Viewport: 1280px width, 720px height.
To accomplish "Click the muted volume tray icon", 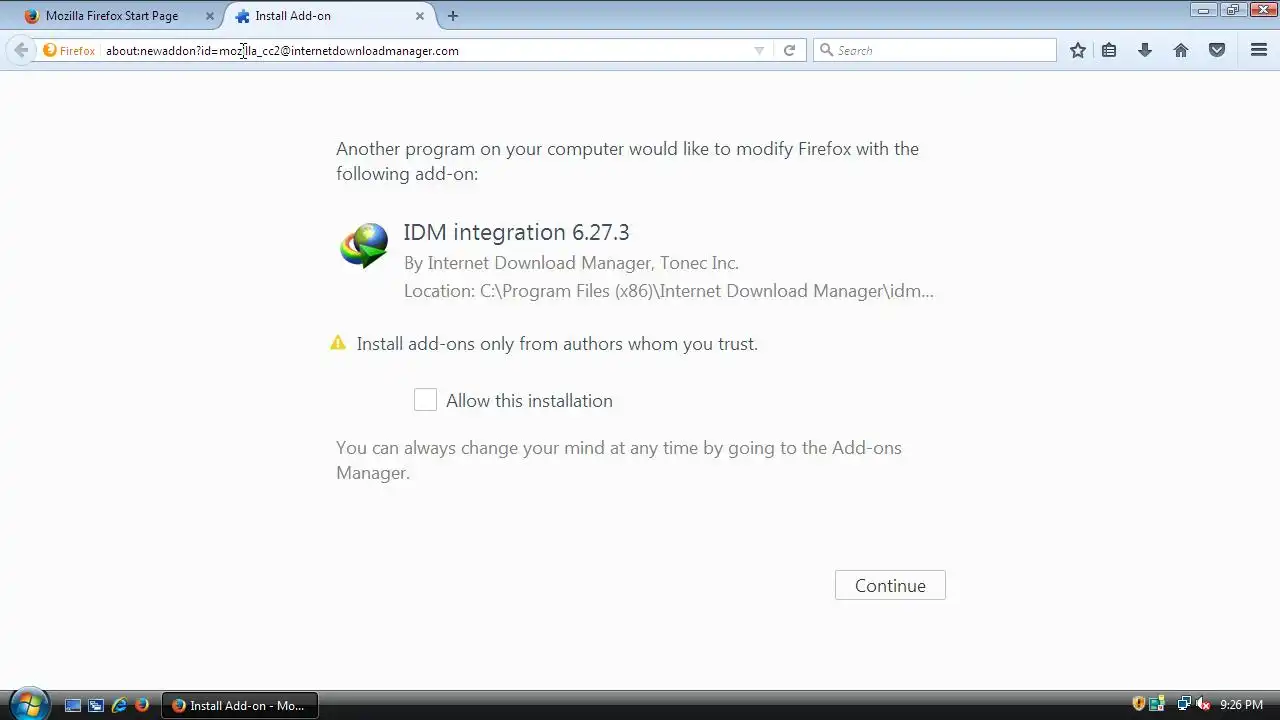I will pos(1204,705).
